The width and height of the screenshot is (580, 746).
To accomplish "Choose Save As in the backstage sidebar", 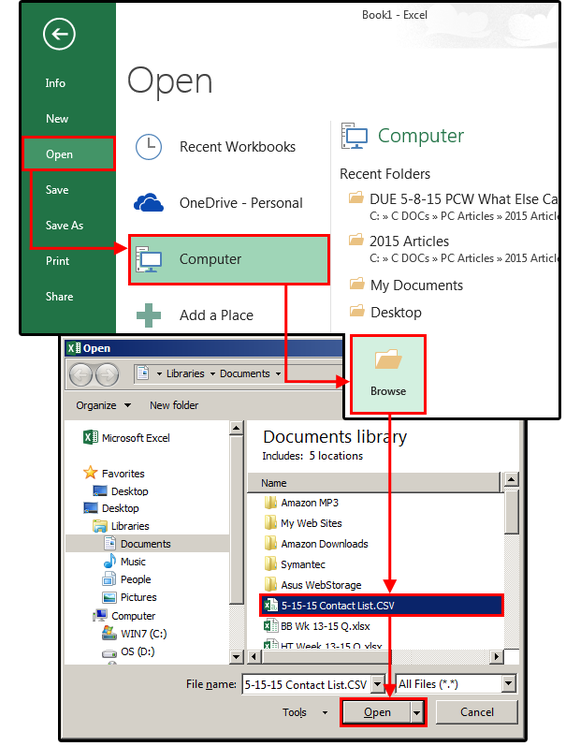I will click(x=64, y=226).
